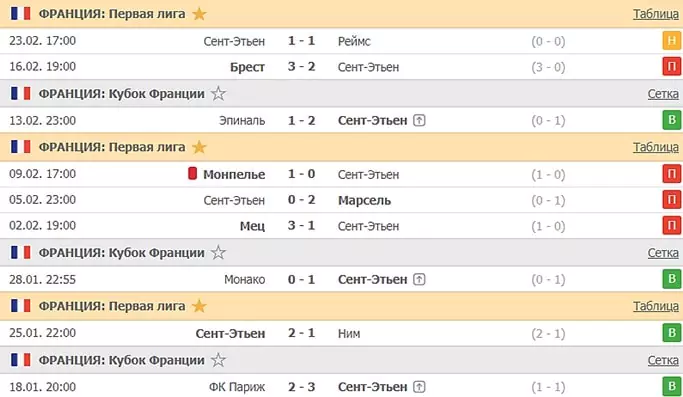Screen dimensions: 683x397
Task: Click green В badge for Ним match
Action: [672, 333]
